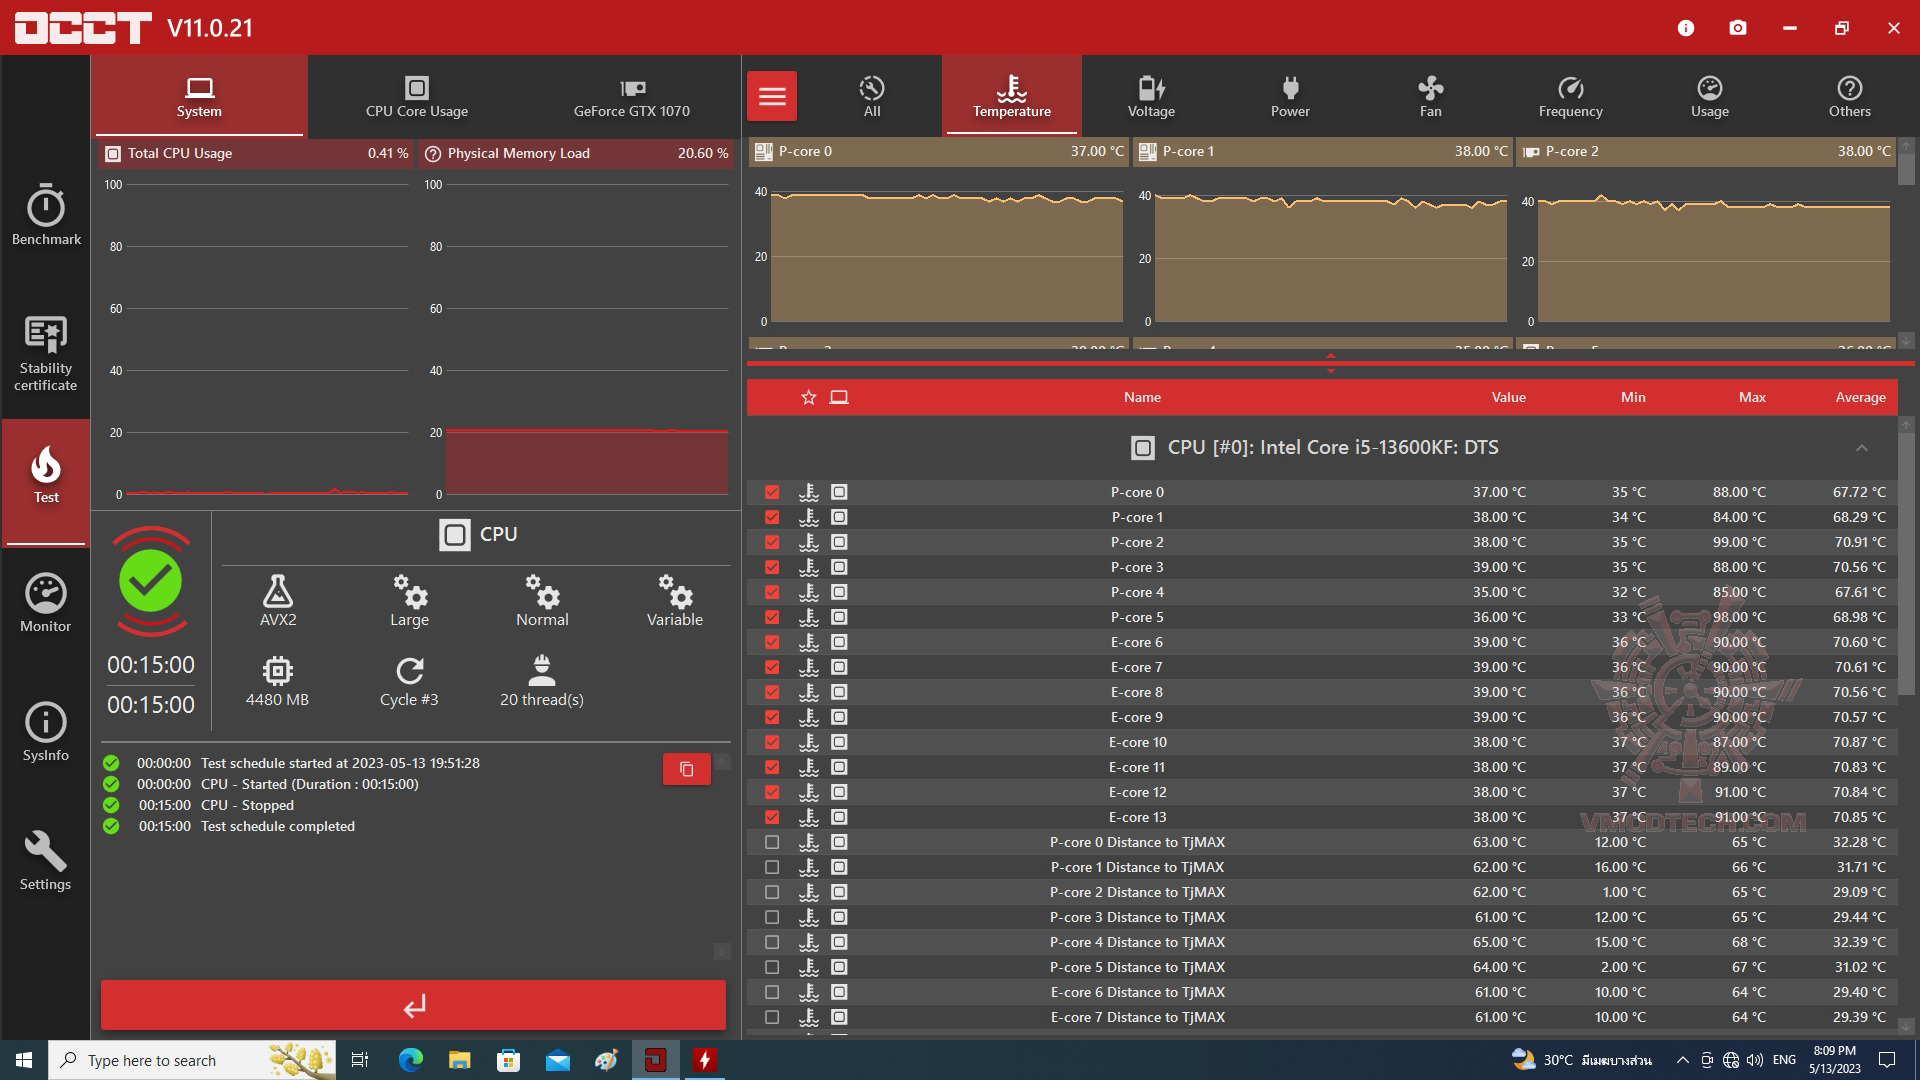The height and width of the screenshot is (1080, 1920).
Task: Copy test log with red copy button
Action: pos(686,769)
